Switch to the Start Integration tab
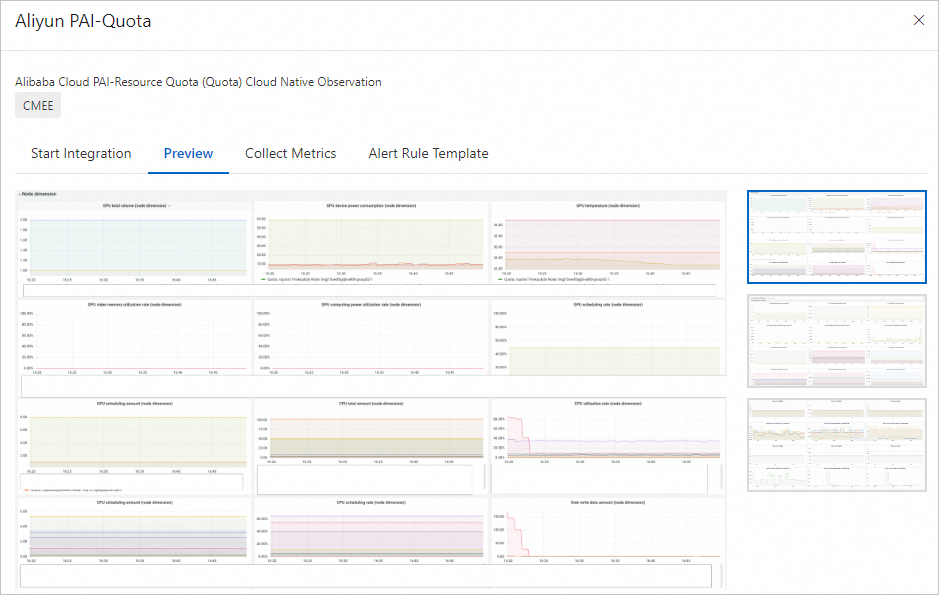 [81, 153]
